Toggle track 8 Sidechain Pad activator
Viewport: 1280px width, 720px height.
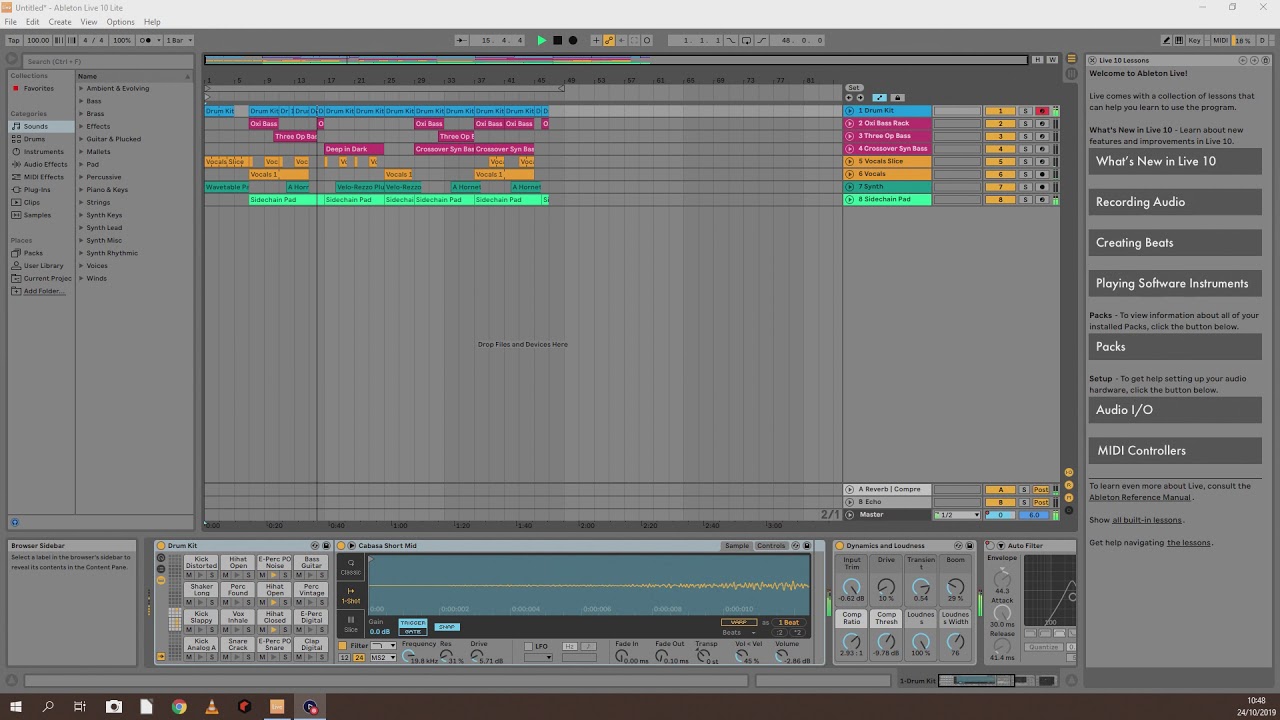click(1000, 199)
